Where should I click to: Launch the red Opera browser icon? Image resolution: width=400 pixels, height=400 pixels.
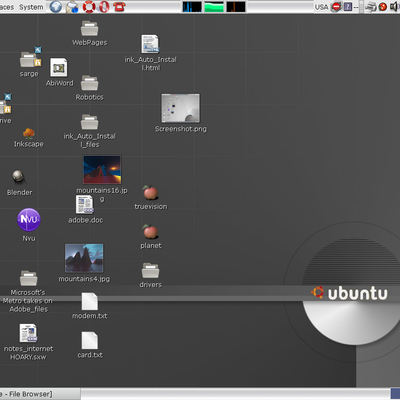tap(104, 7)
